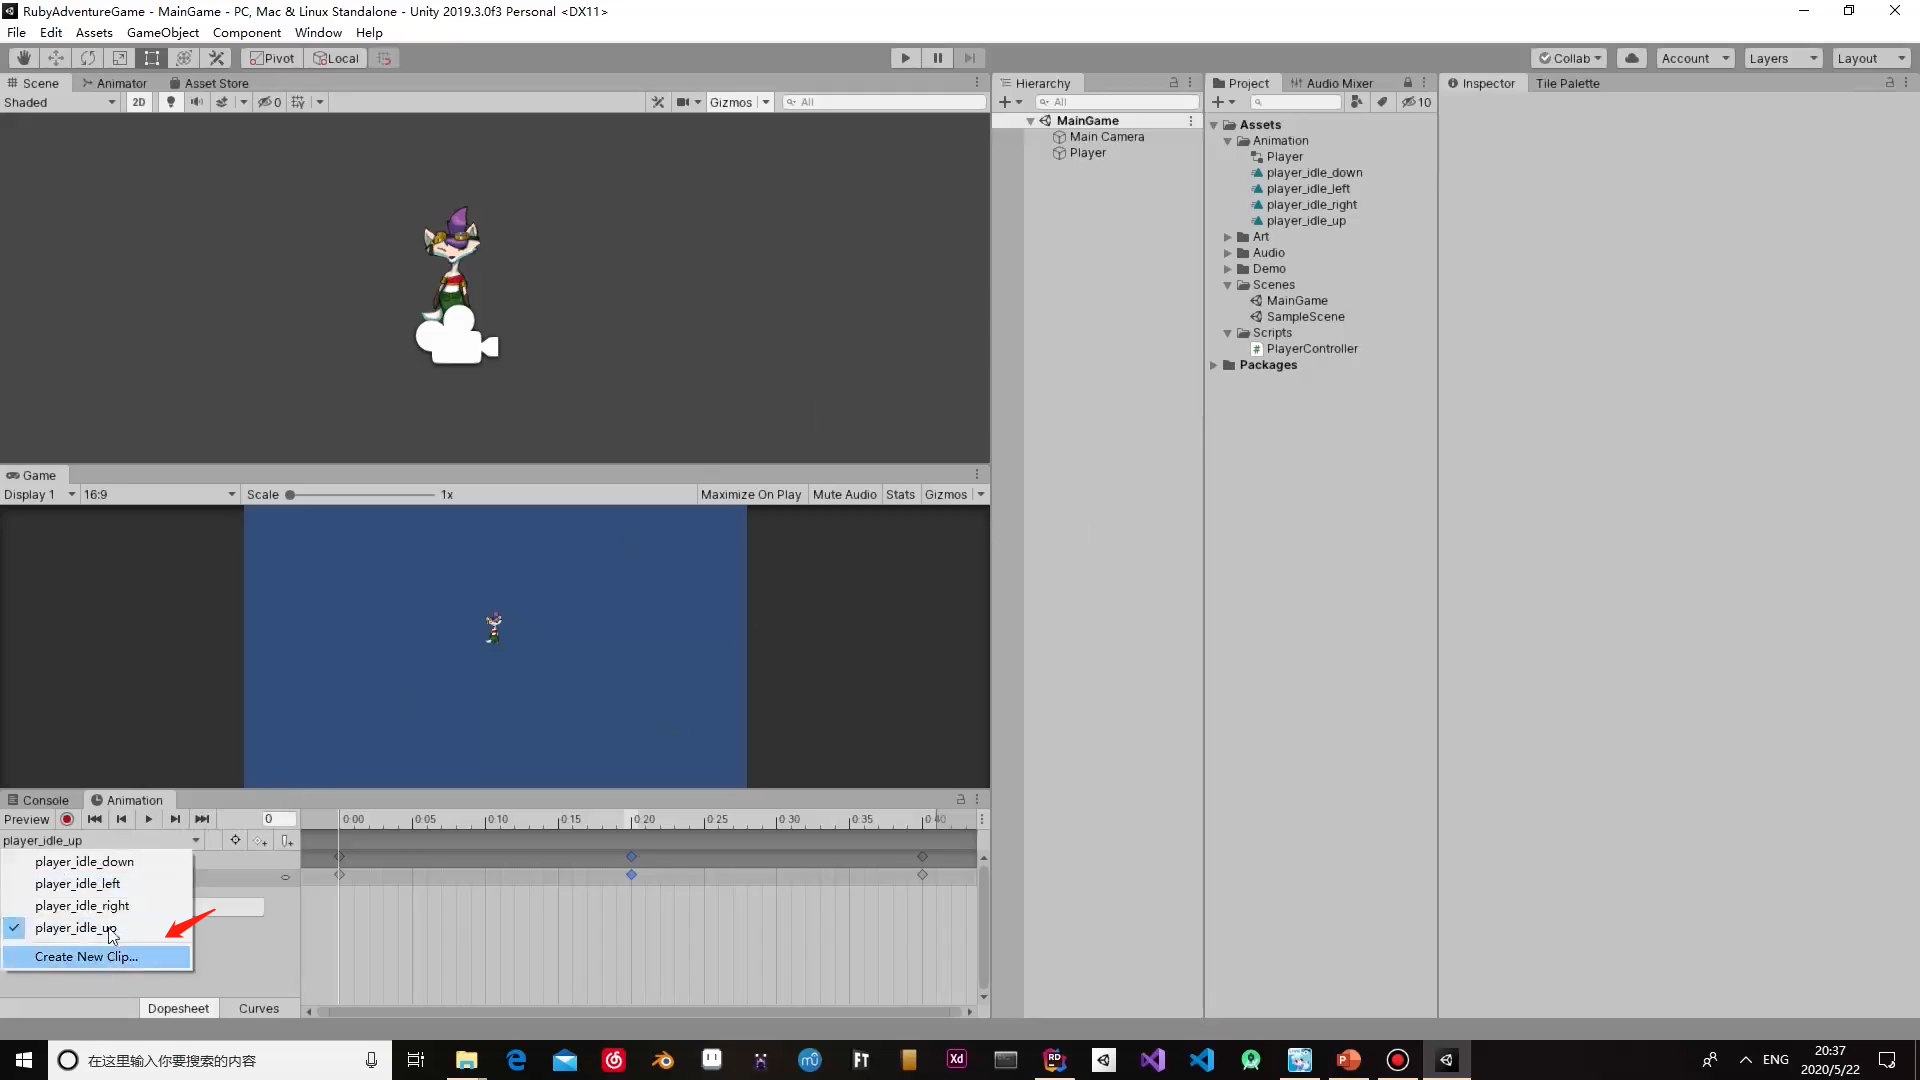Click the cloud services icon
The height and width of the screenshot is (1080, 1920).
tap(1631, 58)
